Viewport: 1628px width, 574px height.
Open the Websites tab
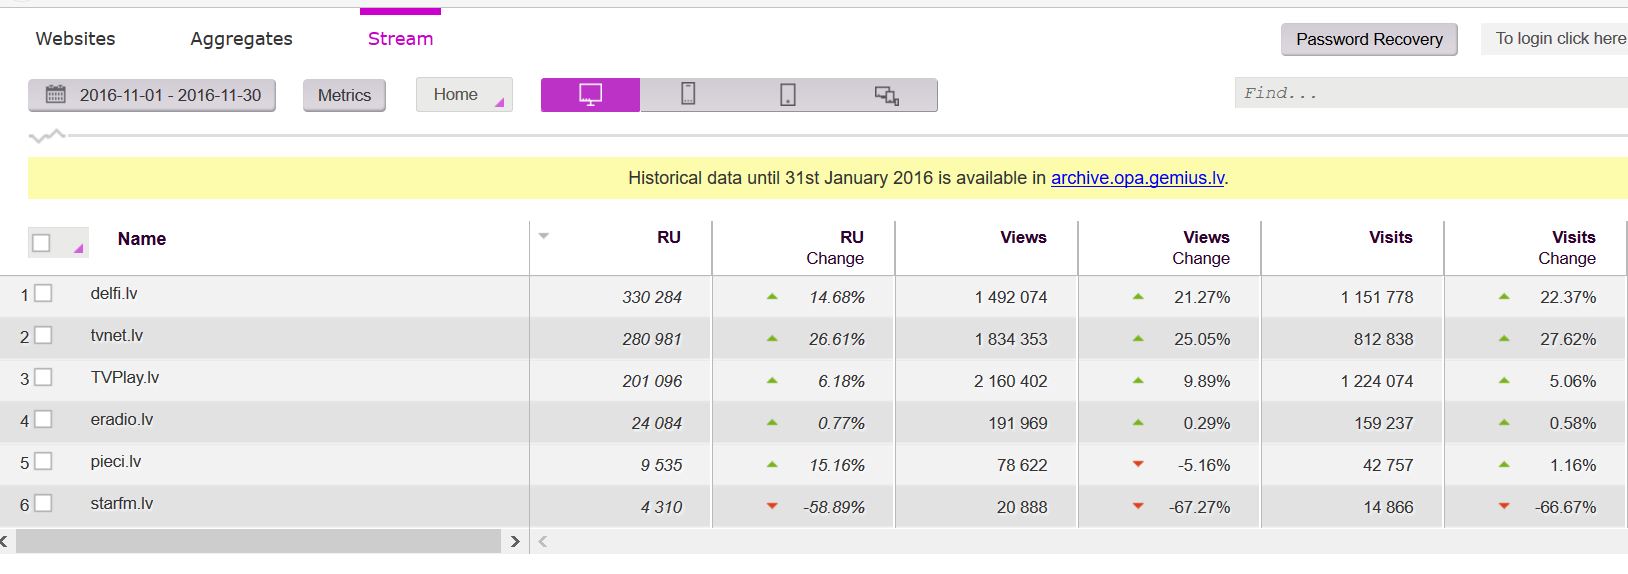coord(75,39)
